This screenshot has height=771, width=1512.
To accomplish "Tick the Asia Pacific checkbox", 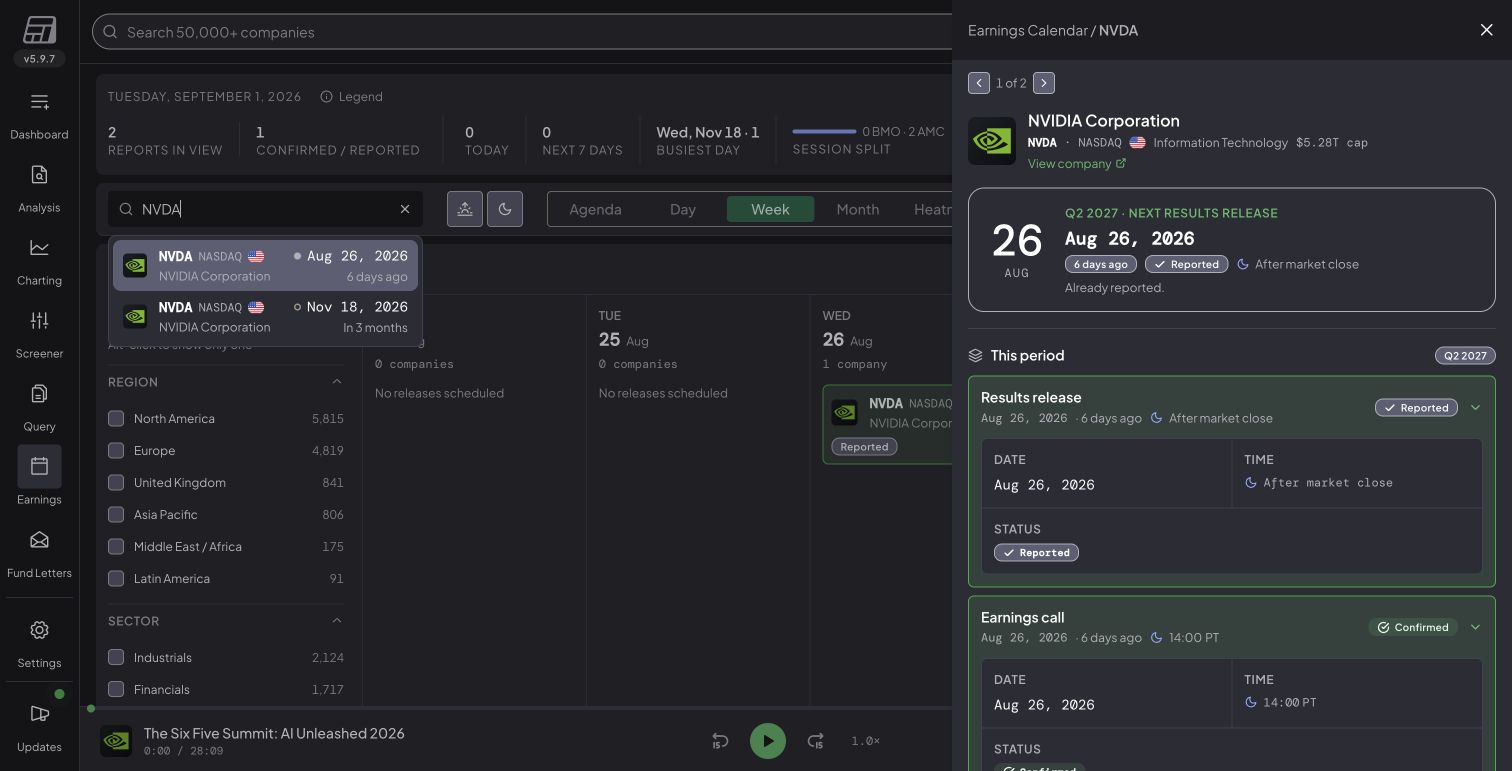I will [x=116, y=515].
